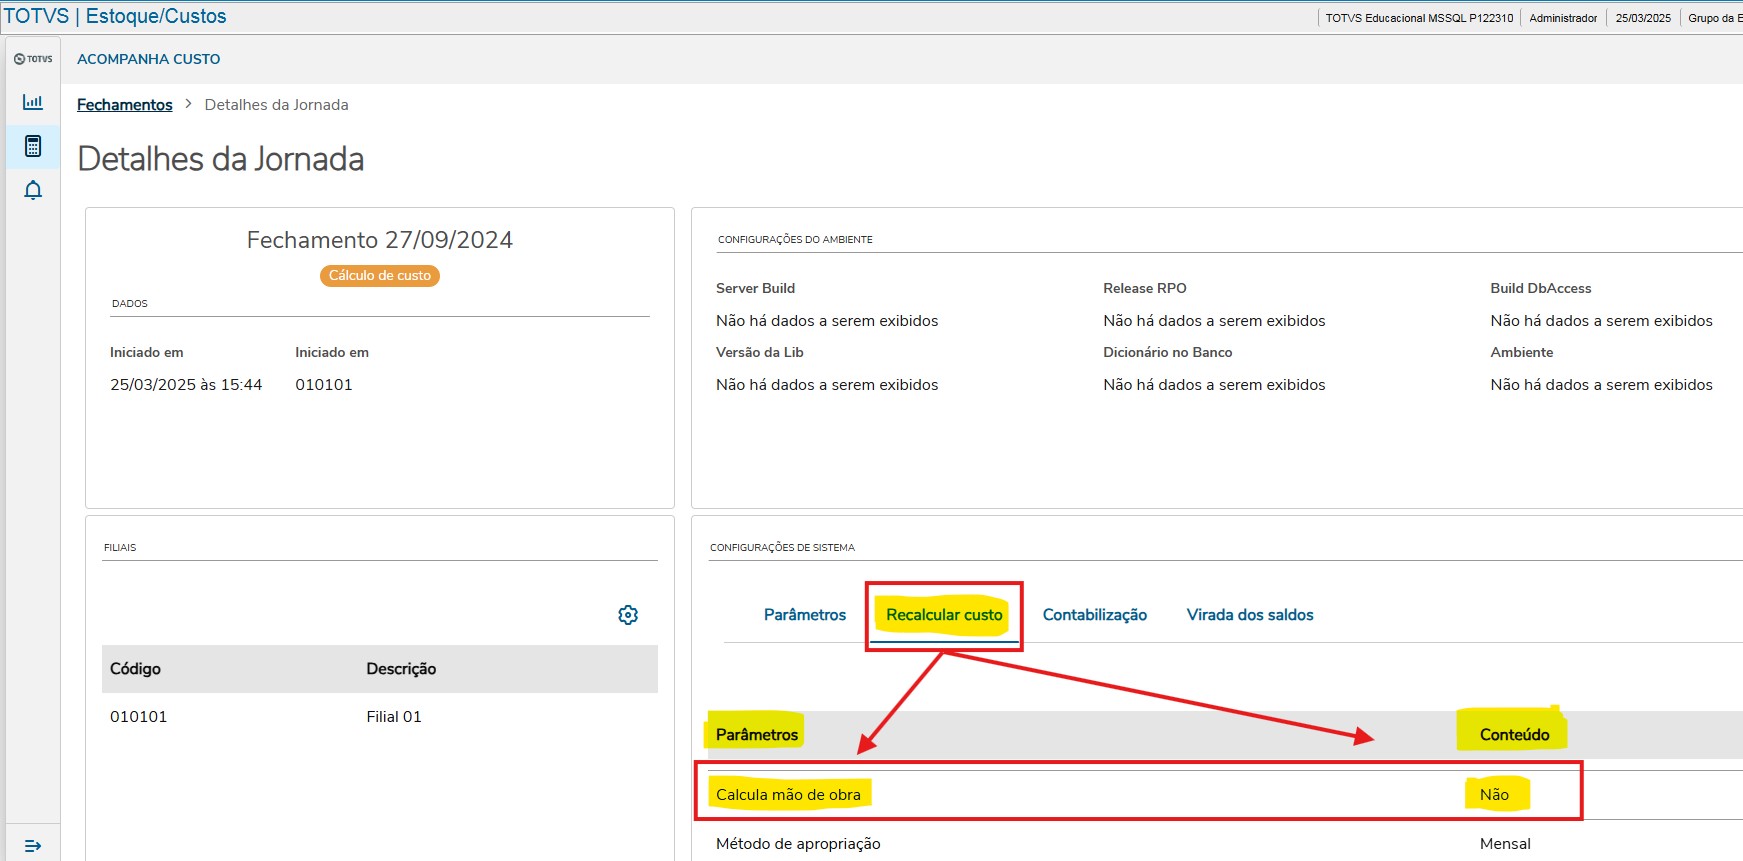Select branch code 010101 table cell

pyautogui.click(x=139, y=717)
